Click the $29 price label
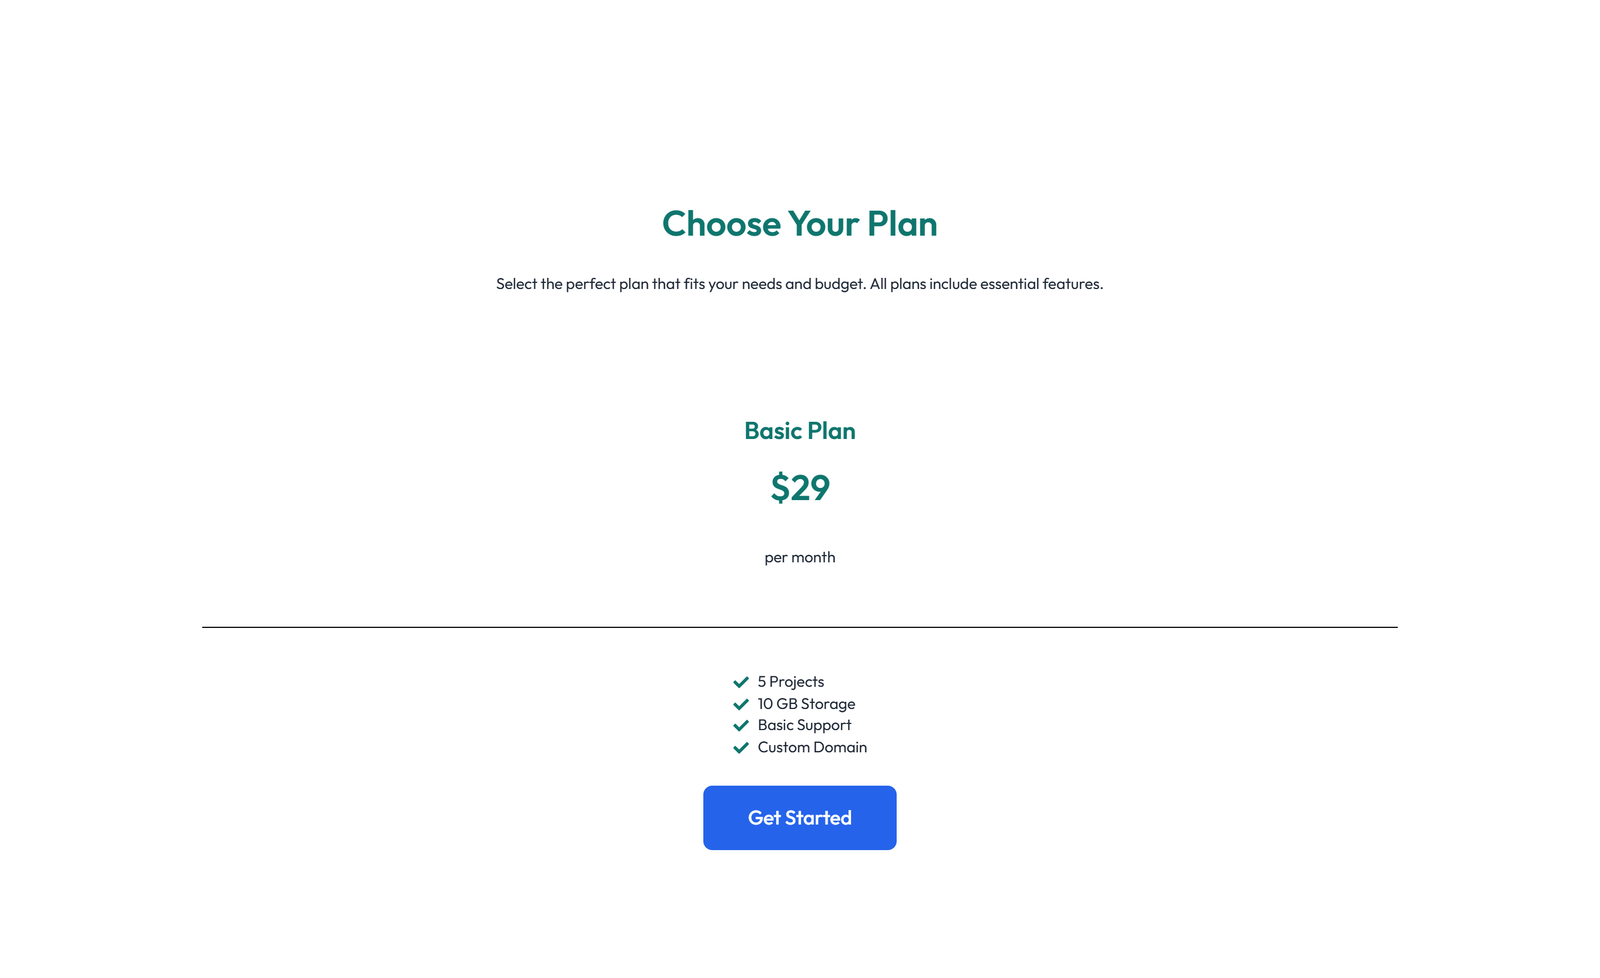Viewport: 1600px width, 978px height. click(x=799, y=488)
